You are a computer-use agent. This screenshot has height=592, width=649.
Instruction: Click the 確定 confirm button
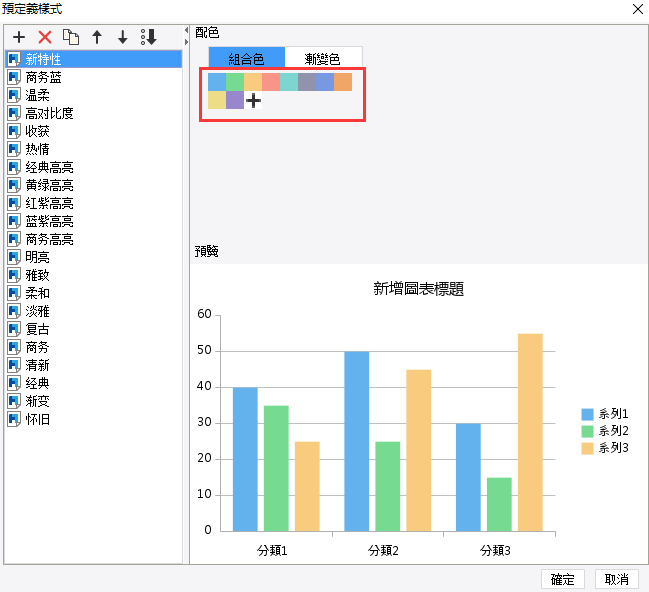[562, 579]
